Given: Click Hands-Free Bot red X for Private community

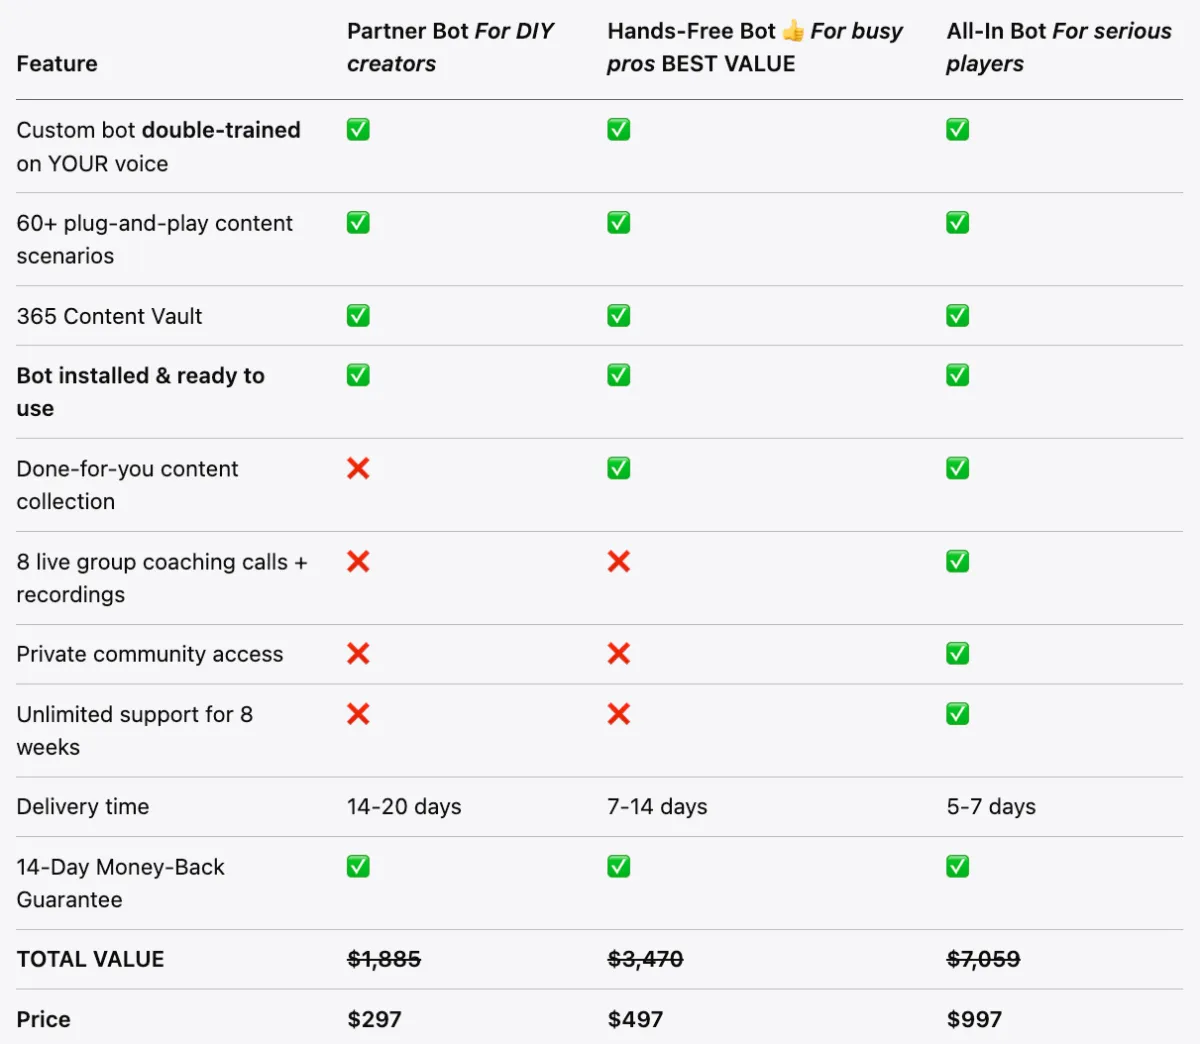Looking at the screenshot, I should pos(619,654).
